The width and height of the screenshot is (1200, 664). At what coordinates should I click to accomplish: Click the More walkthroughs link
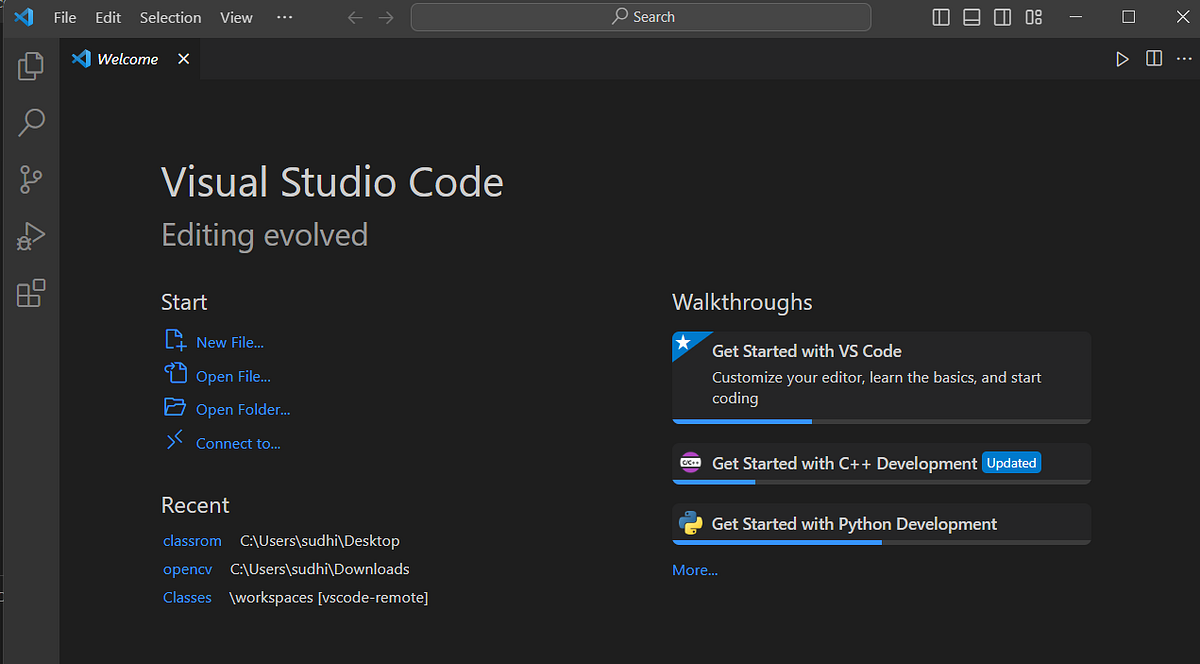click(695, 569)
